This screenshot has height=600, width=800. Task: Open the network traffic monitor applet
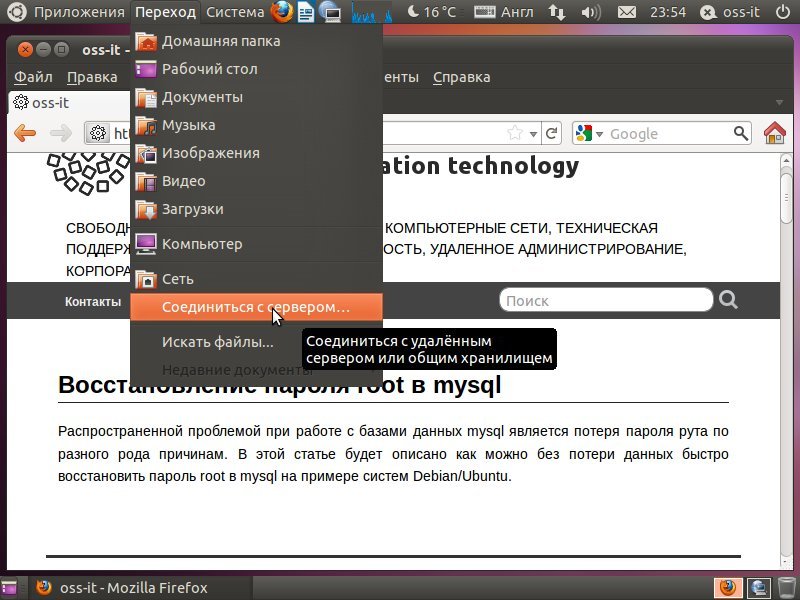(370, 12)
